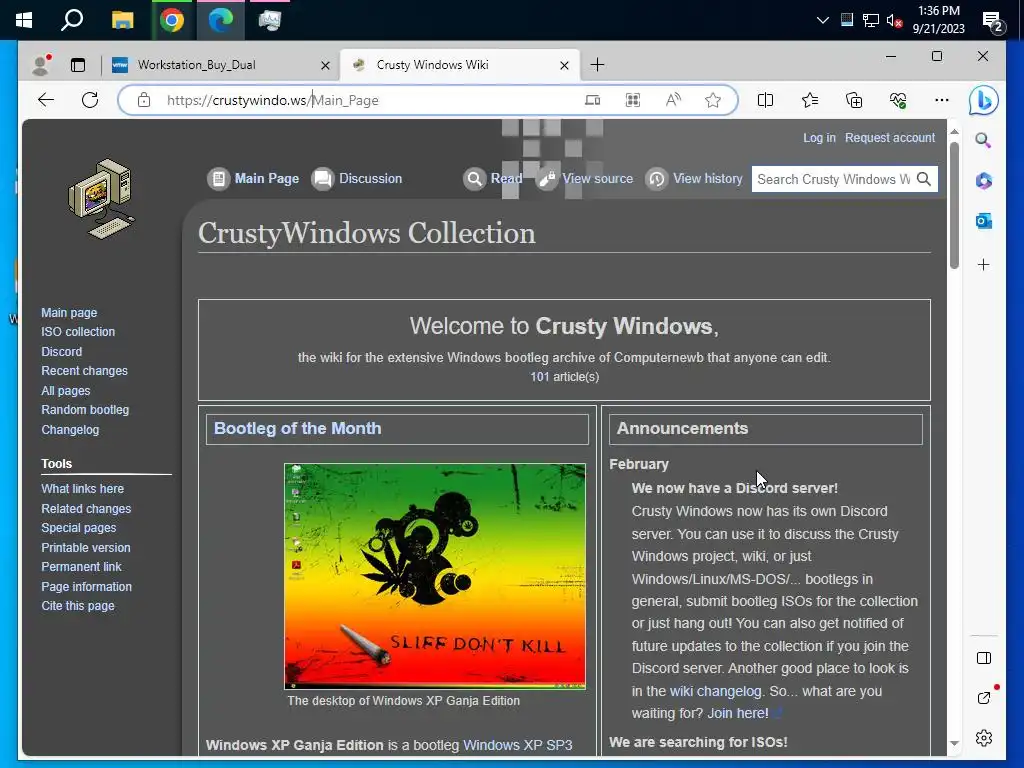This screenshot has width=1024, height=768.
Task: Open Random bootleg link
Action: click(x=85, y=409)
